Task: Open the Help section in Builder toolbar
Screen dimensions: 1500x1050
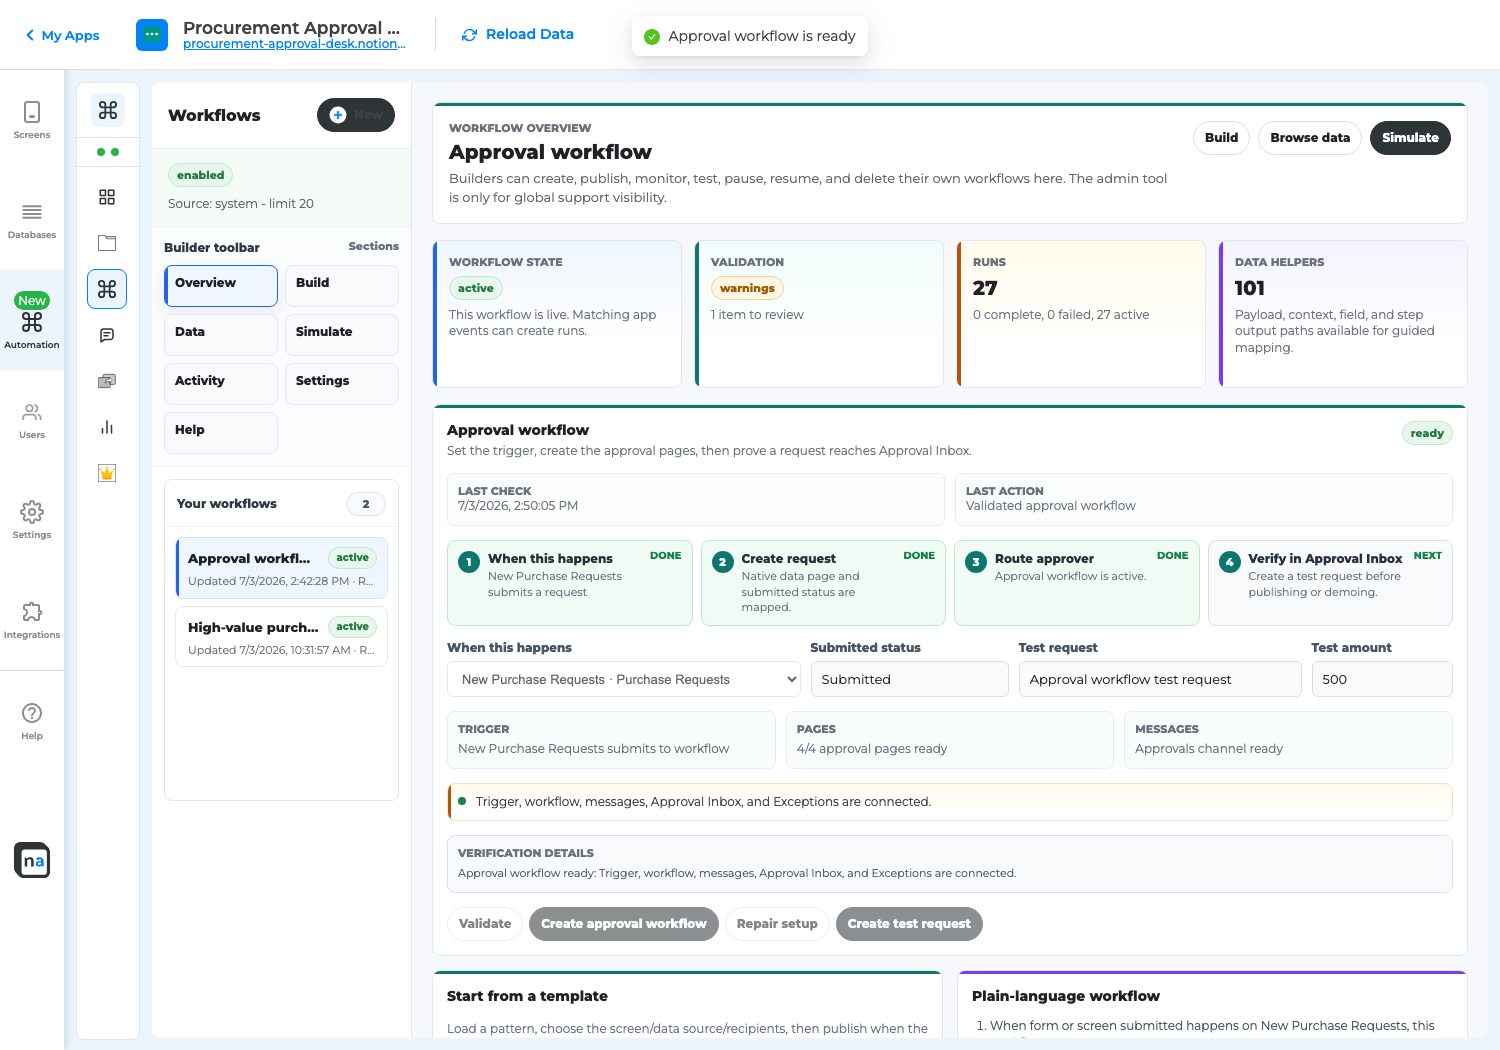Action: click(x=221, y=432)
